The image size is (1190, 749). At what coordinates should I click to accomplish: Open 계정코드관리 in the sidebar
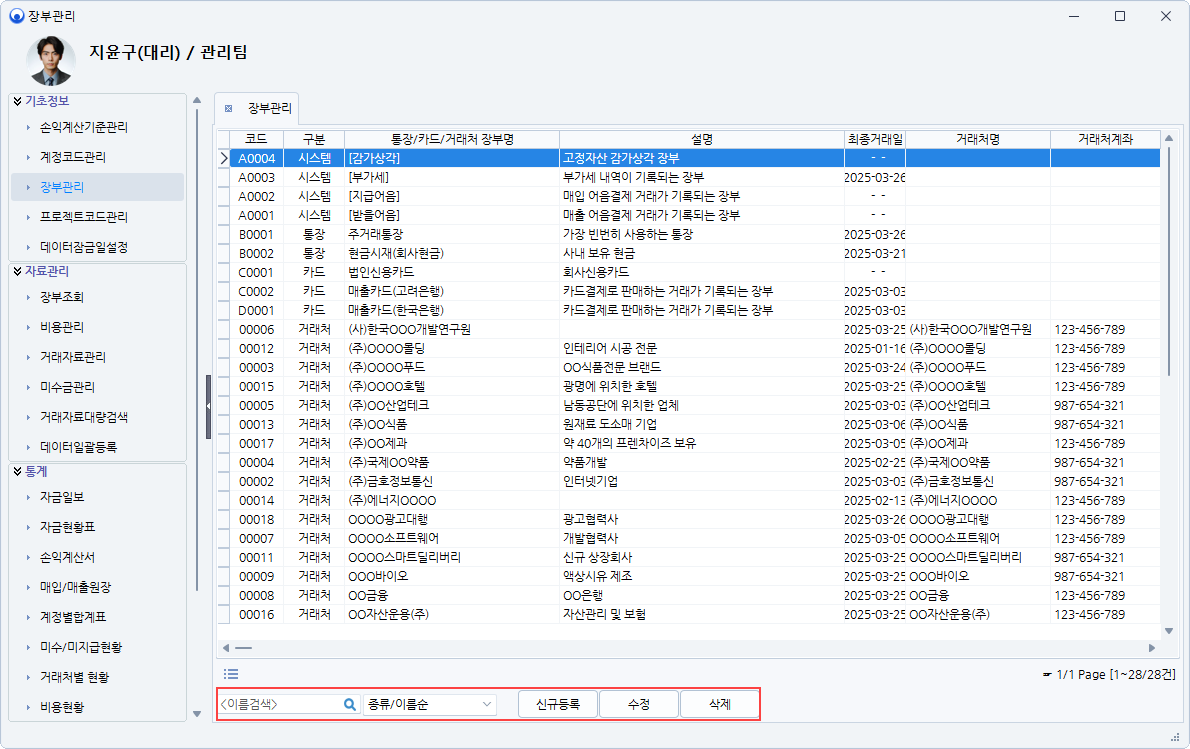pyautogui.click(x=73, y=157)
